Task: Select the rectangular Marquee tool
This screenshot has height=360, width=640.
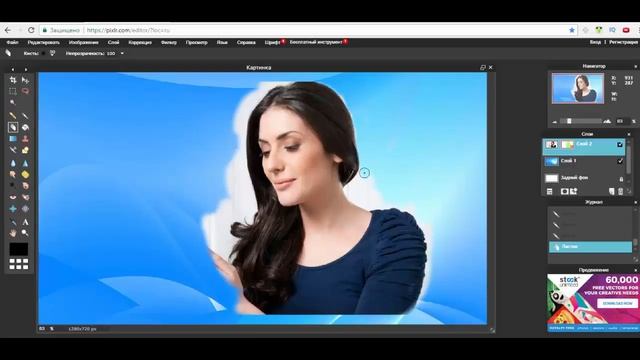Action: coord(13,91)
